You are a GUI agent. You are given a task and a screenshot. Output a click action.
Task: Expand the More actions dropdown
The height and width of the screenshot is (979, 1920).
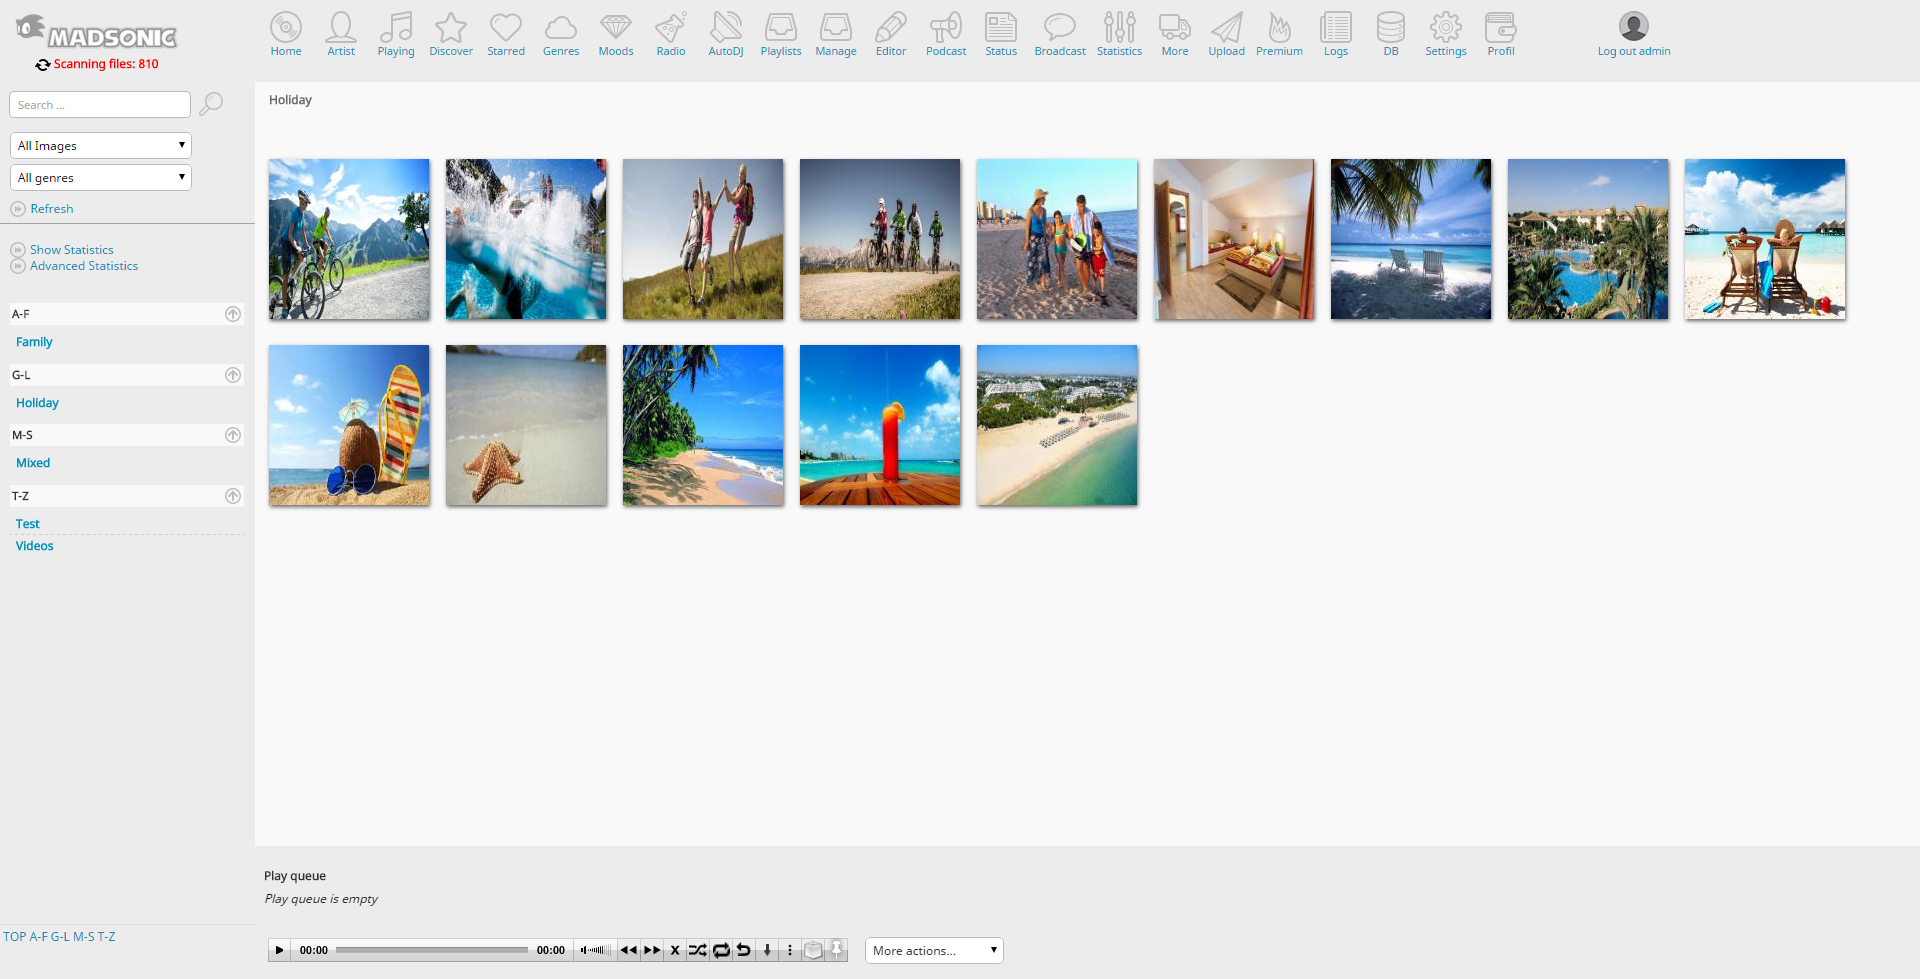(x=933, y=951)
